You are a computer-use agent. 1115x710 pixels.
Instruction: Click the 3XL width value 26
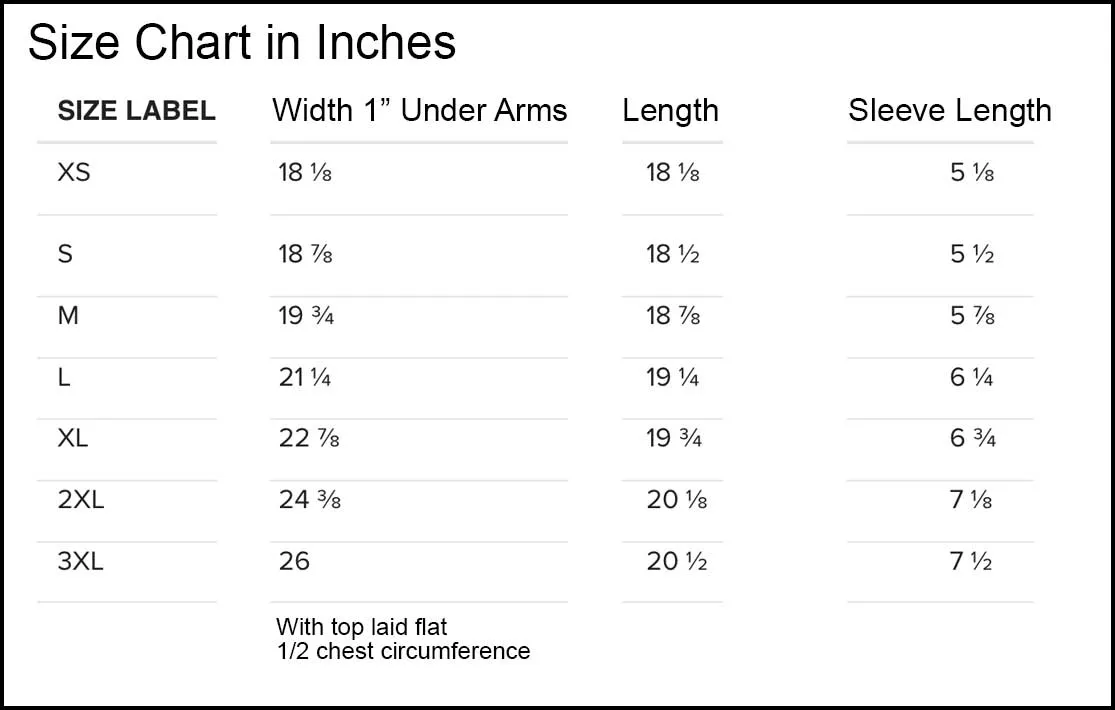coord(294,561)
